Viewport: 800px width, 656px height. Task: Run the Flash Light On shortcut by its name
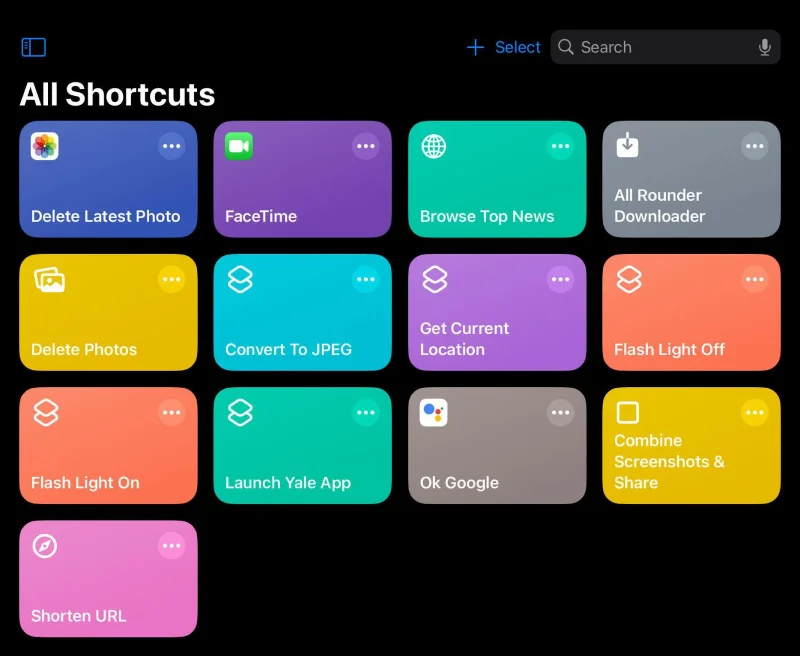pos(85,483)
